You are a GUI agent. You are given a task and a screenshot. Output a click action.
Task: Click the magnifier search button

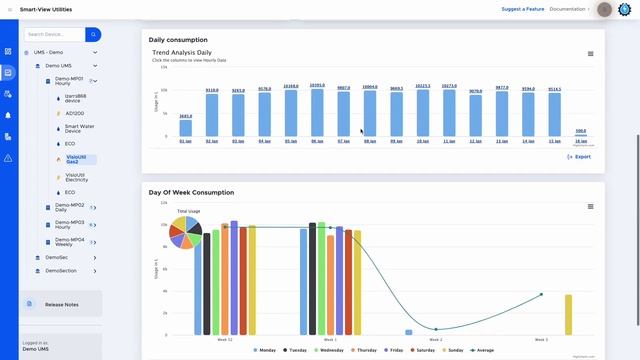click(x=93, y=35)
